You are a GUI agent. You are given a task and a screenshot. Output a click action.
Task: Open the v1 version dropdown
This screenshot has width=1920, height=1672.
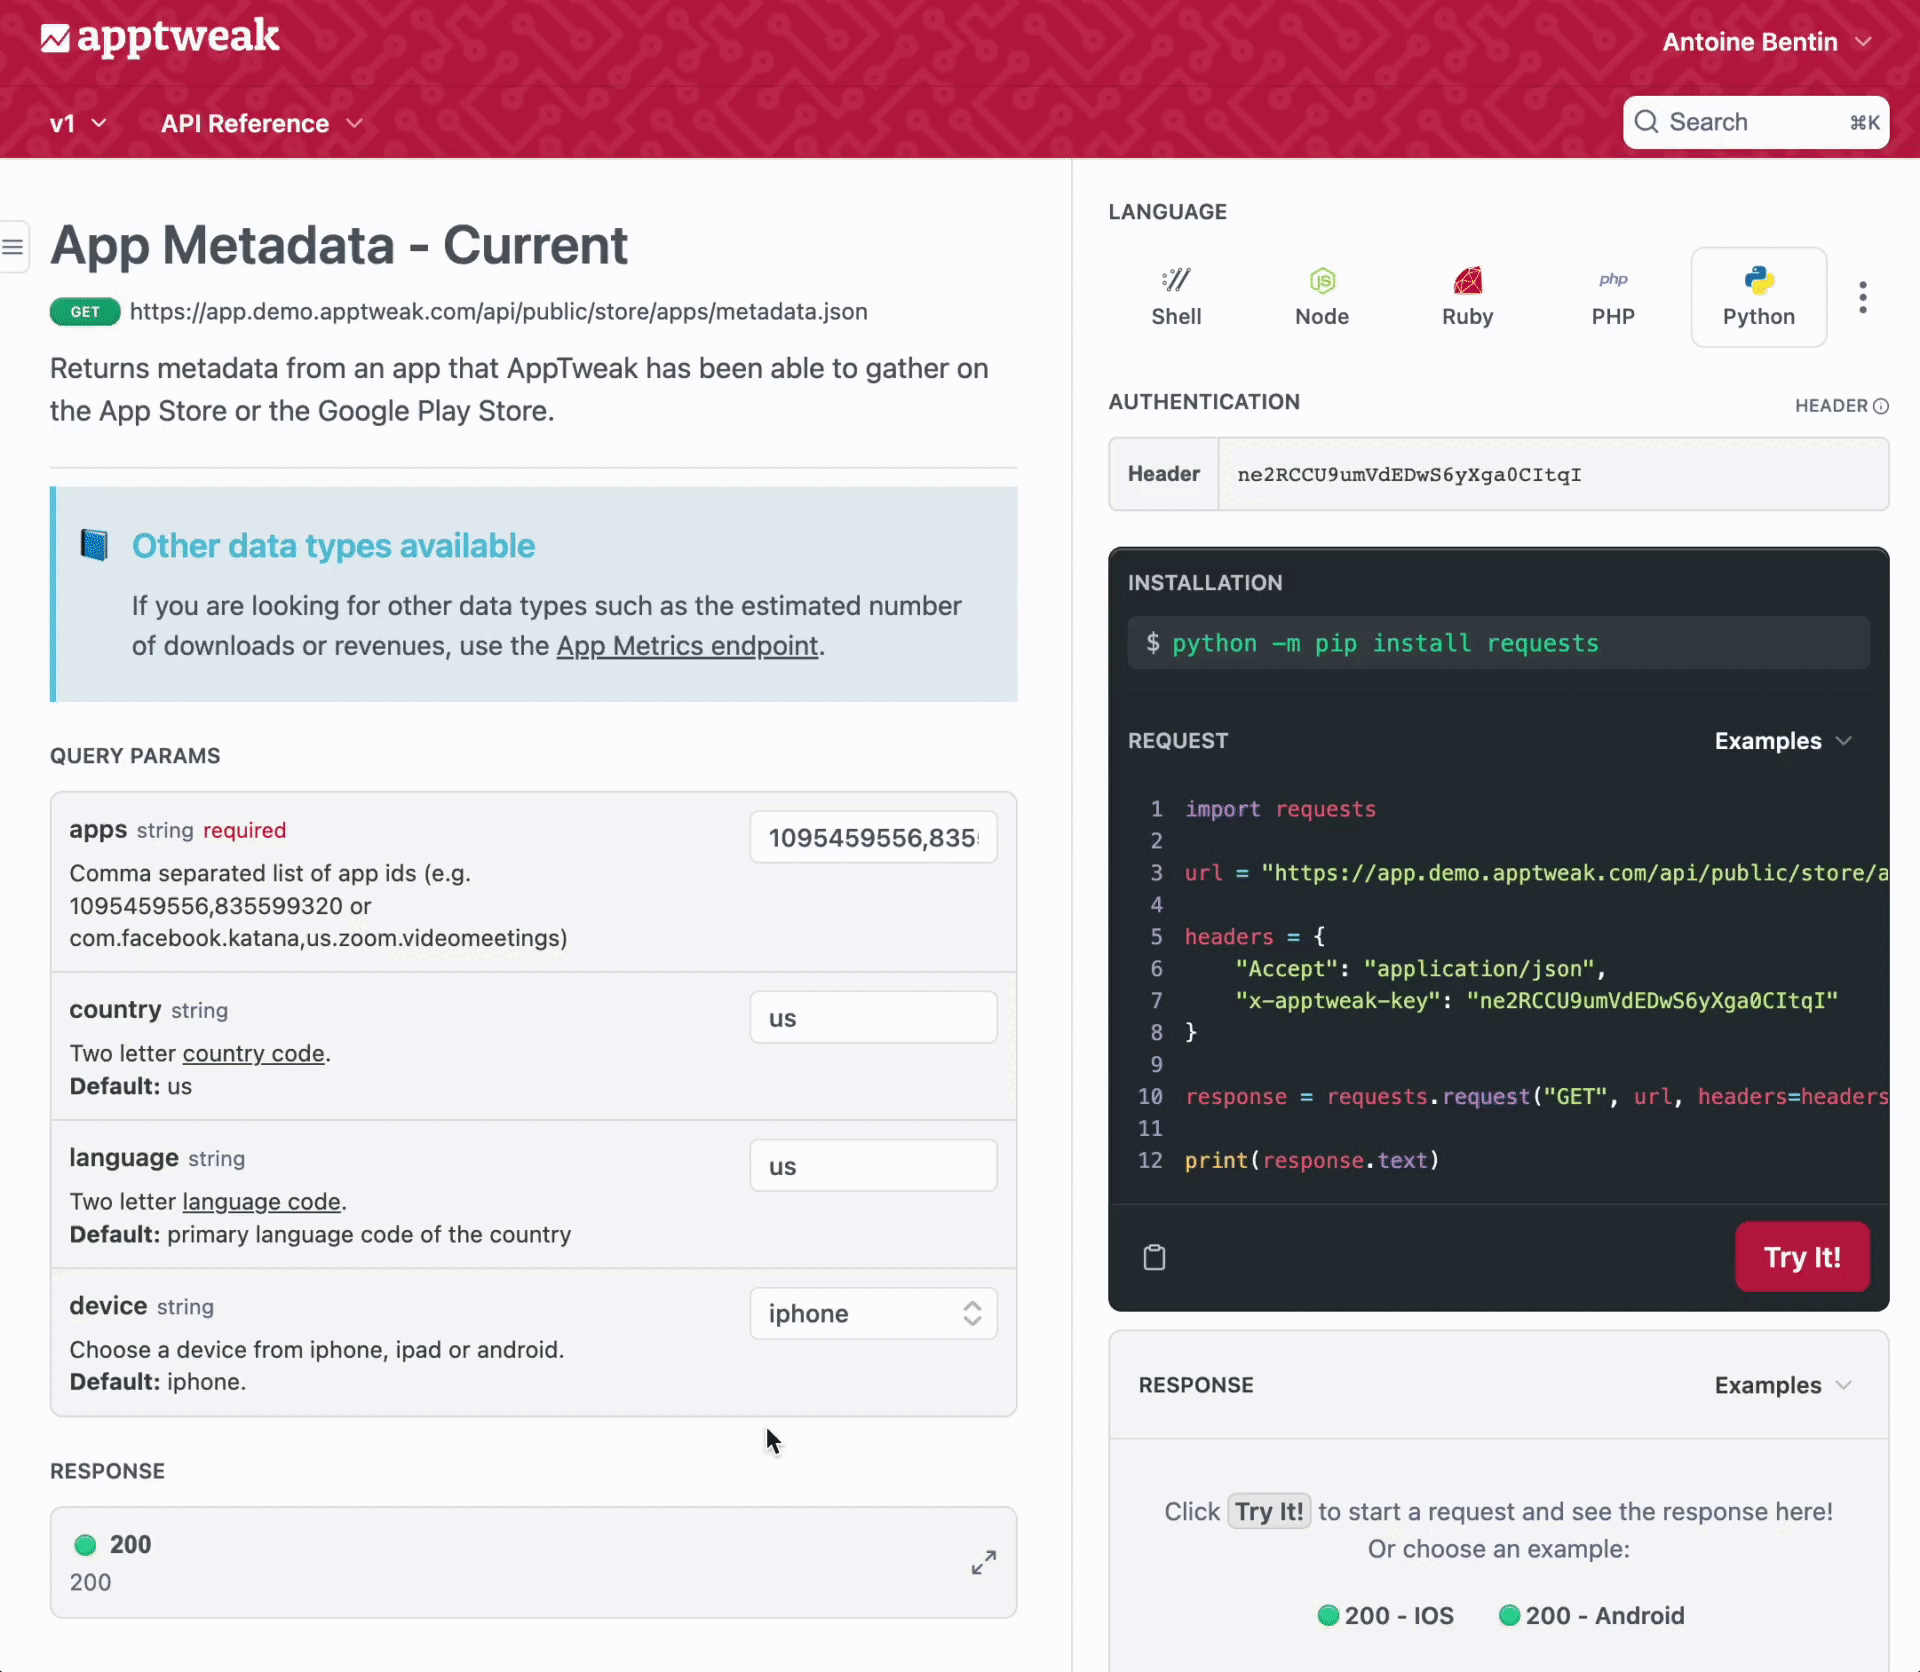pos(77,123)
